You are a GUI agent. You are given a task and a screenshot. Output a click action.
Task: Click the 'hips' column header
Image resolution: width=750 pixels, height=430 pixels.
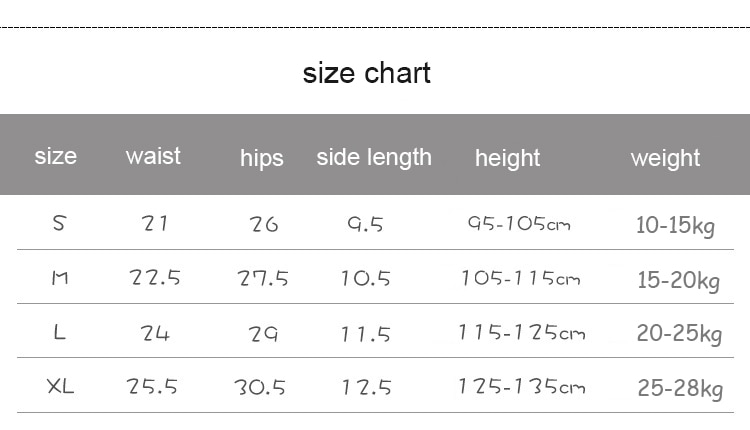click(262, 158)
